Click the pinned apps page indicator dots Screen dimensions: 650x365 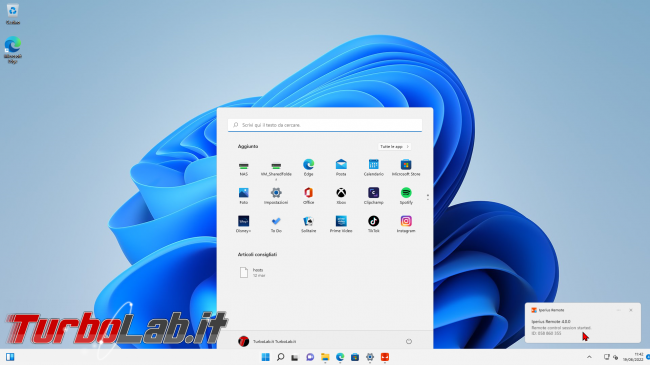tap(428, 197)
